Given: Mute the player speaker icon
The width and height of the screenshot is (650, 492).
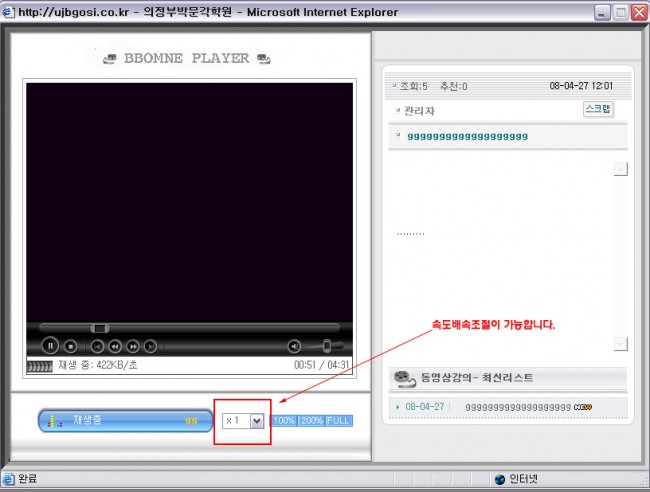Looking at the screenshot, I should tap(294, 346).
